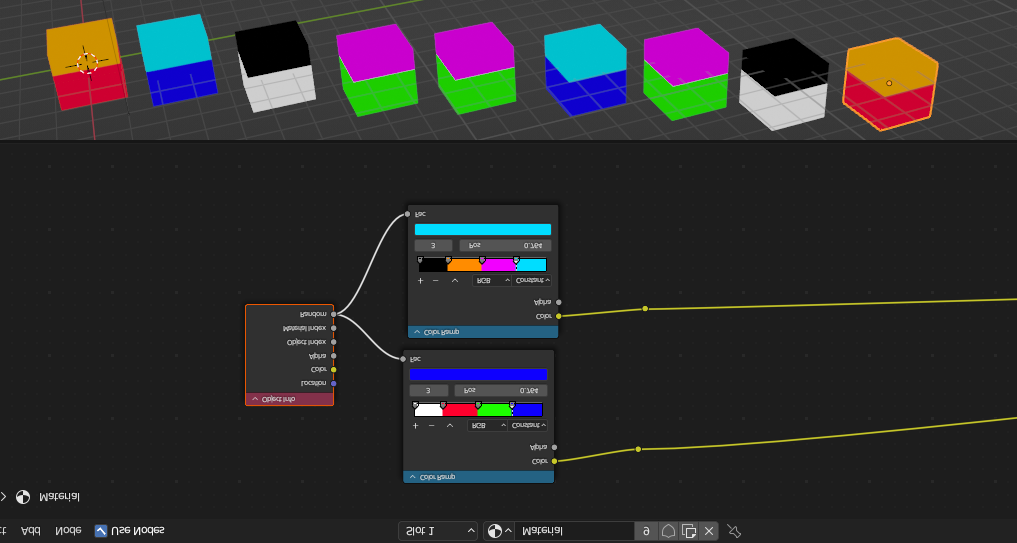1017x543 pixels.
Task: Click the Random output socket of Object Info
Action: (333, 314)
